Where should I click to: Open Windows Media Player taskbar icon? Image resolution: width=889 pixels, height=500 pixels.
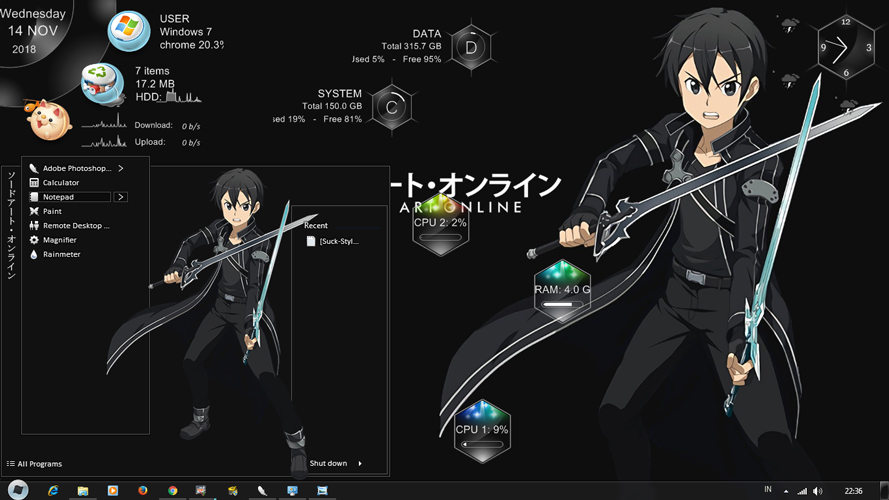(113, 490)
